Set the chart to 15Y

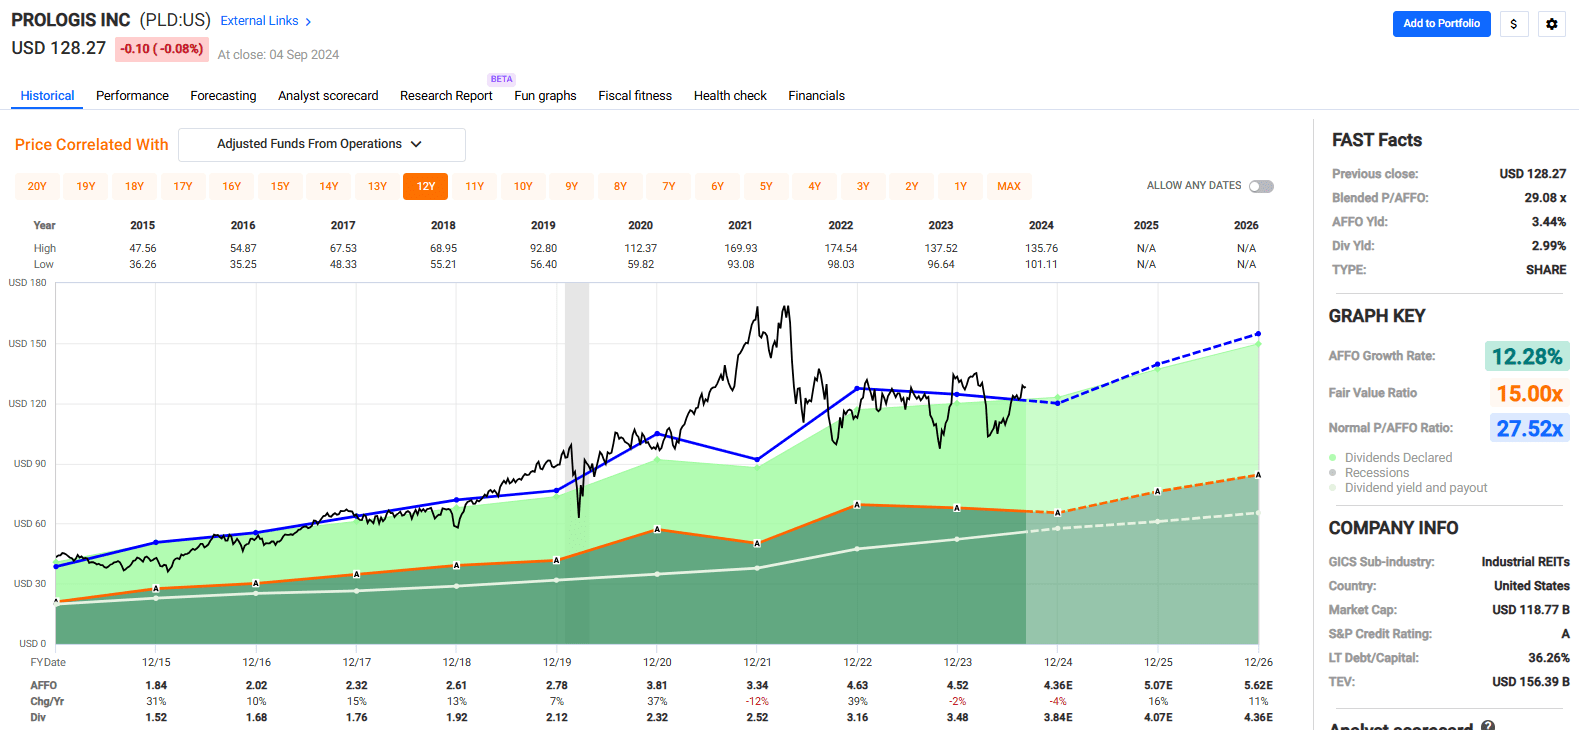click(x=280, y=186)
